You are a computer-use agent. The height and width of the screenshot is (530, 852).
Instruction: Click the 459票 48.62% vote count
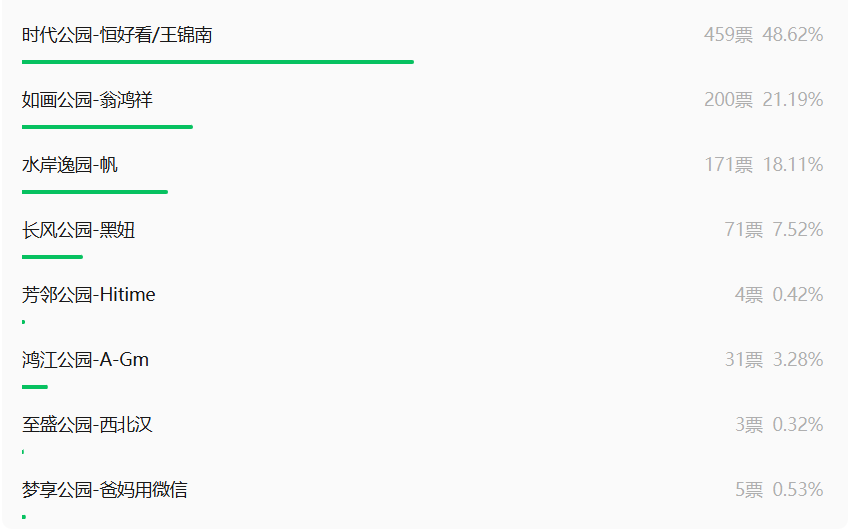tap(763, 35)
